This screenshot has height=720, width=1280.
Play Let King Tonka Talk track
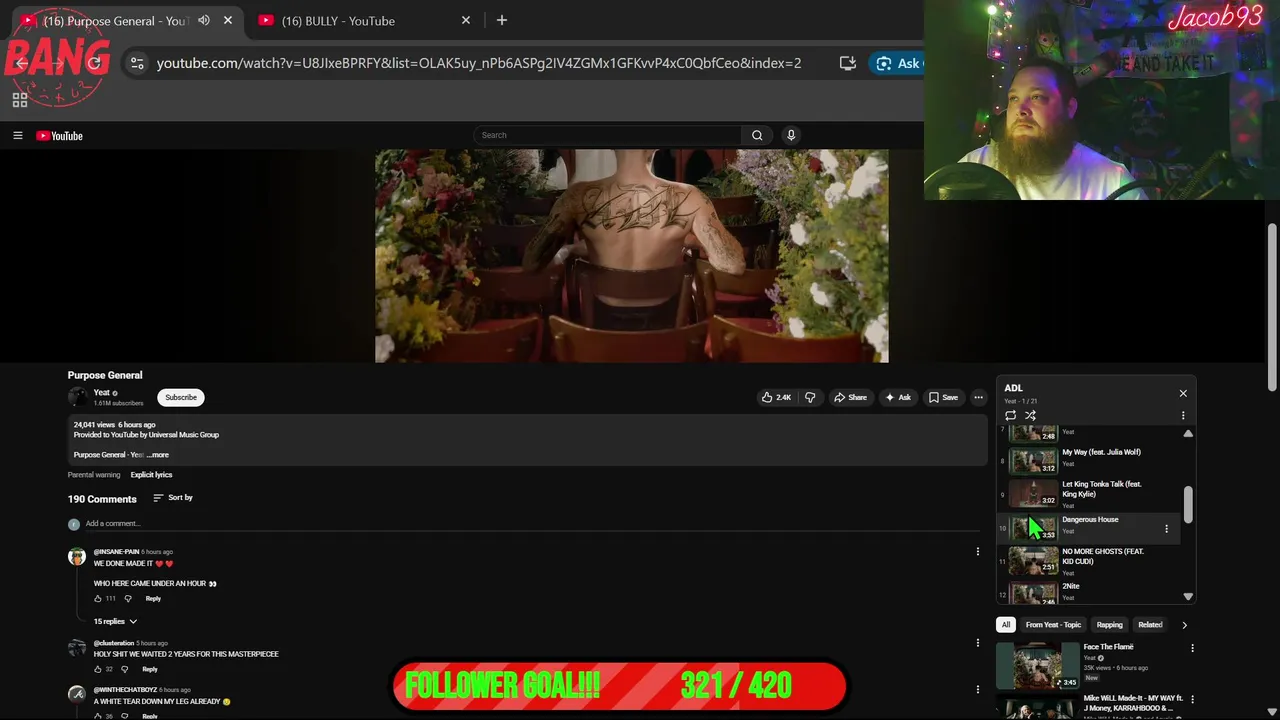(1088, 494)
